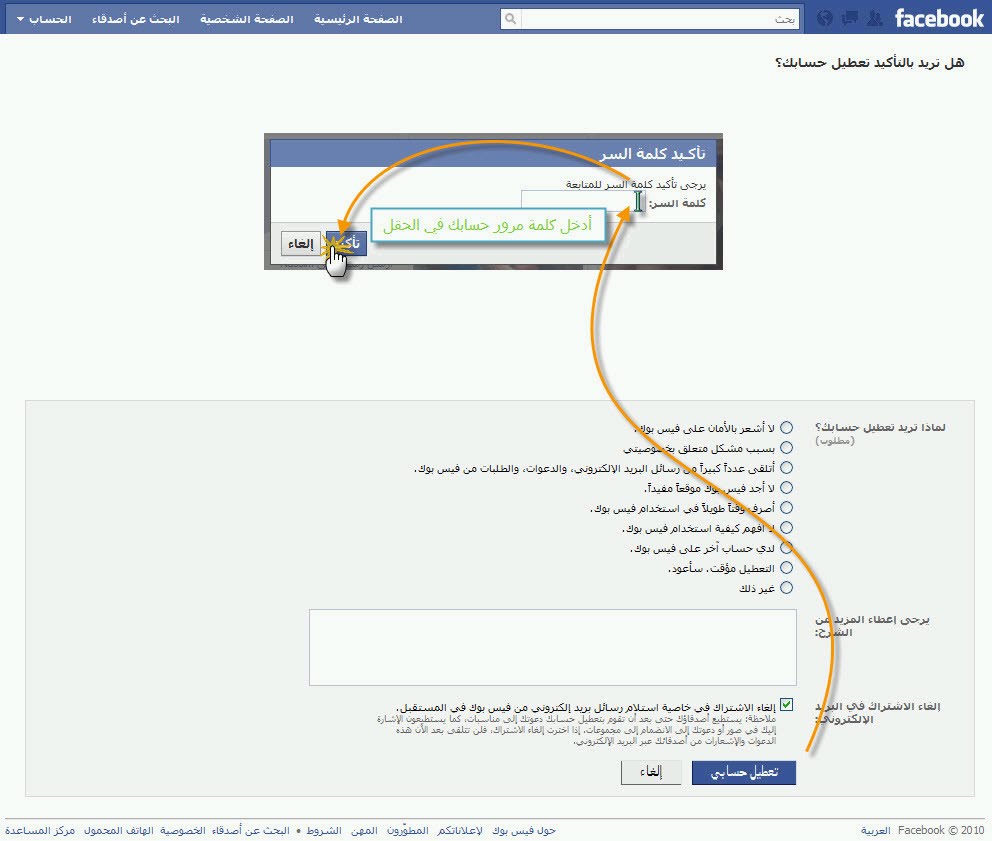
Task: Toggle the email opt-out checkbox
Action: coord(786,705)
